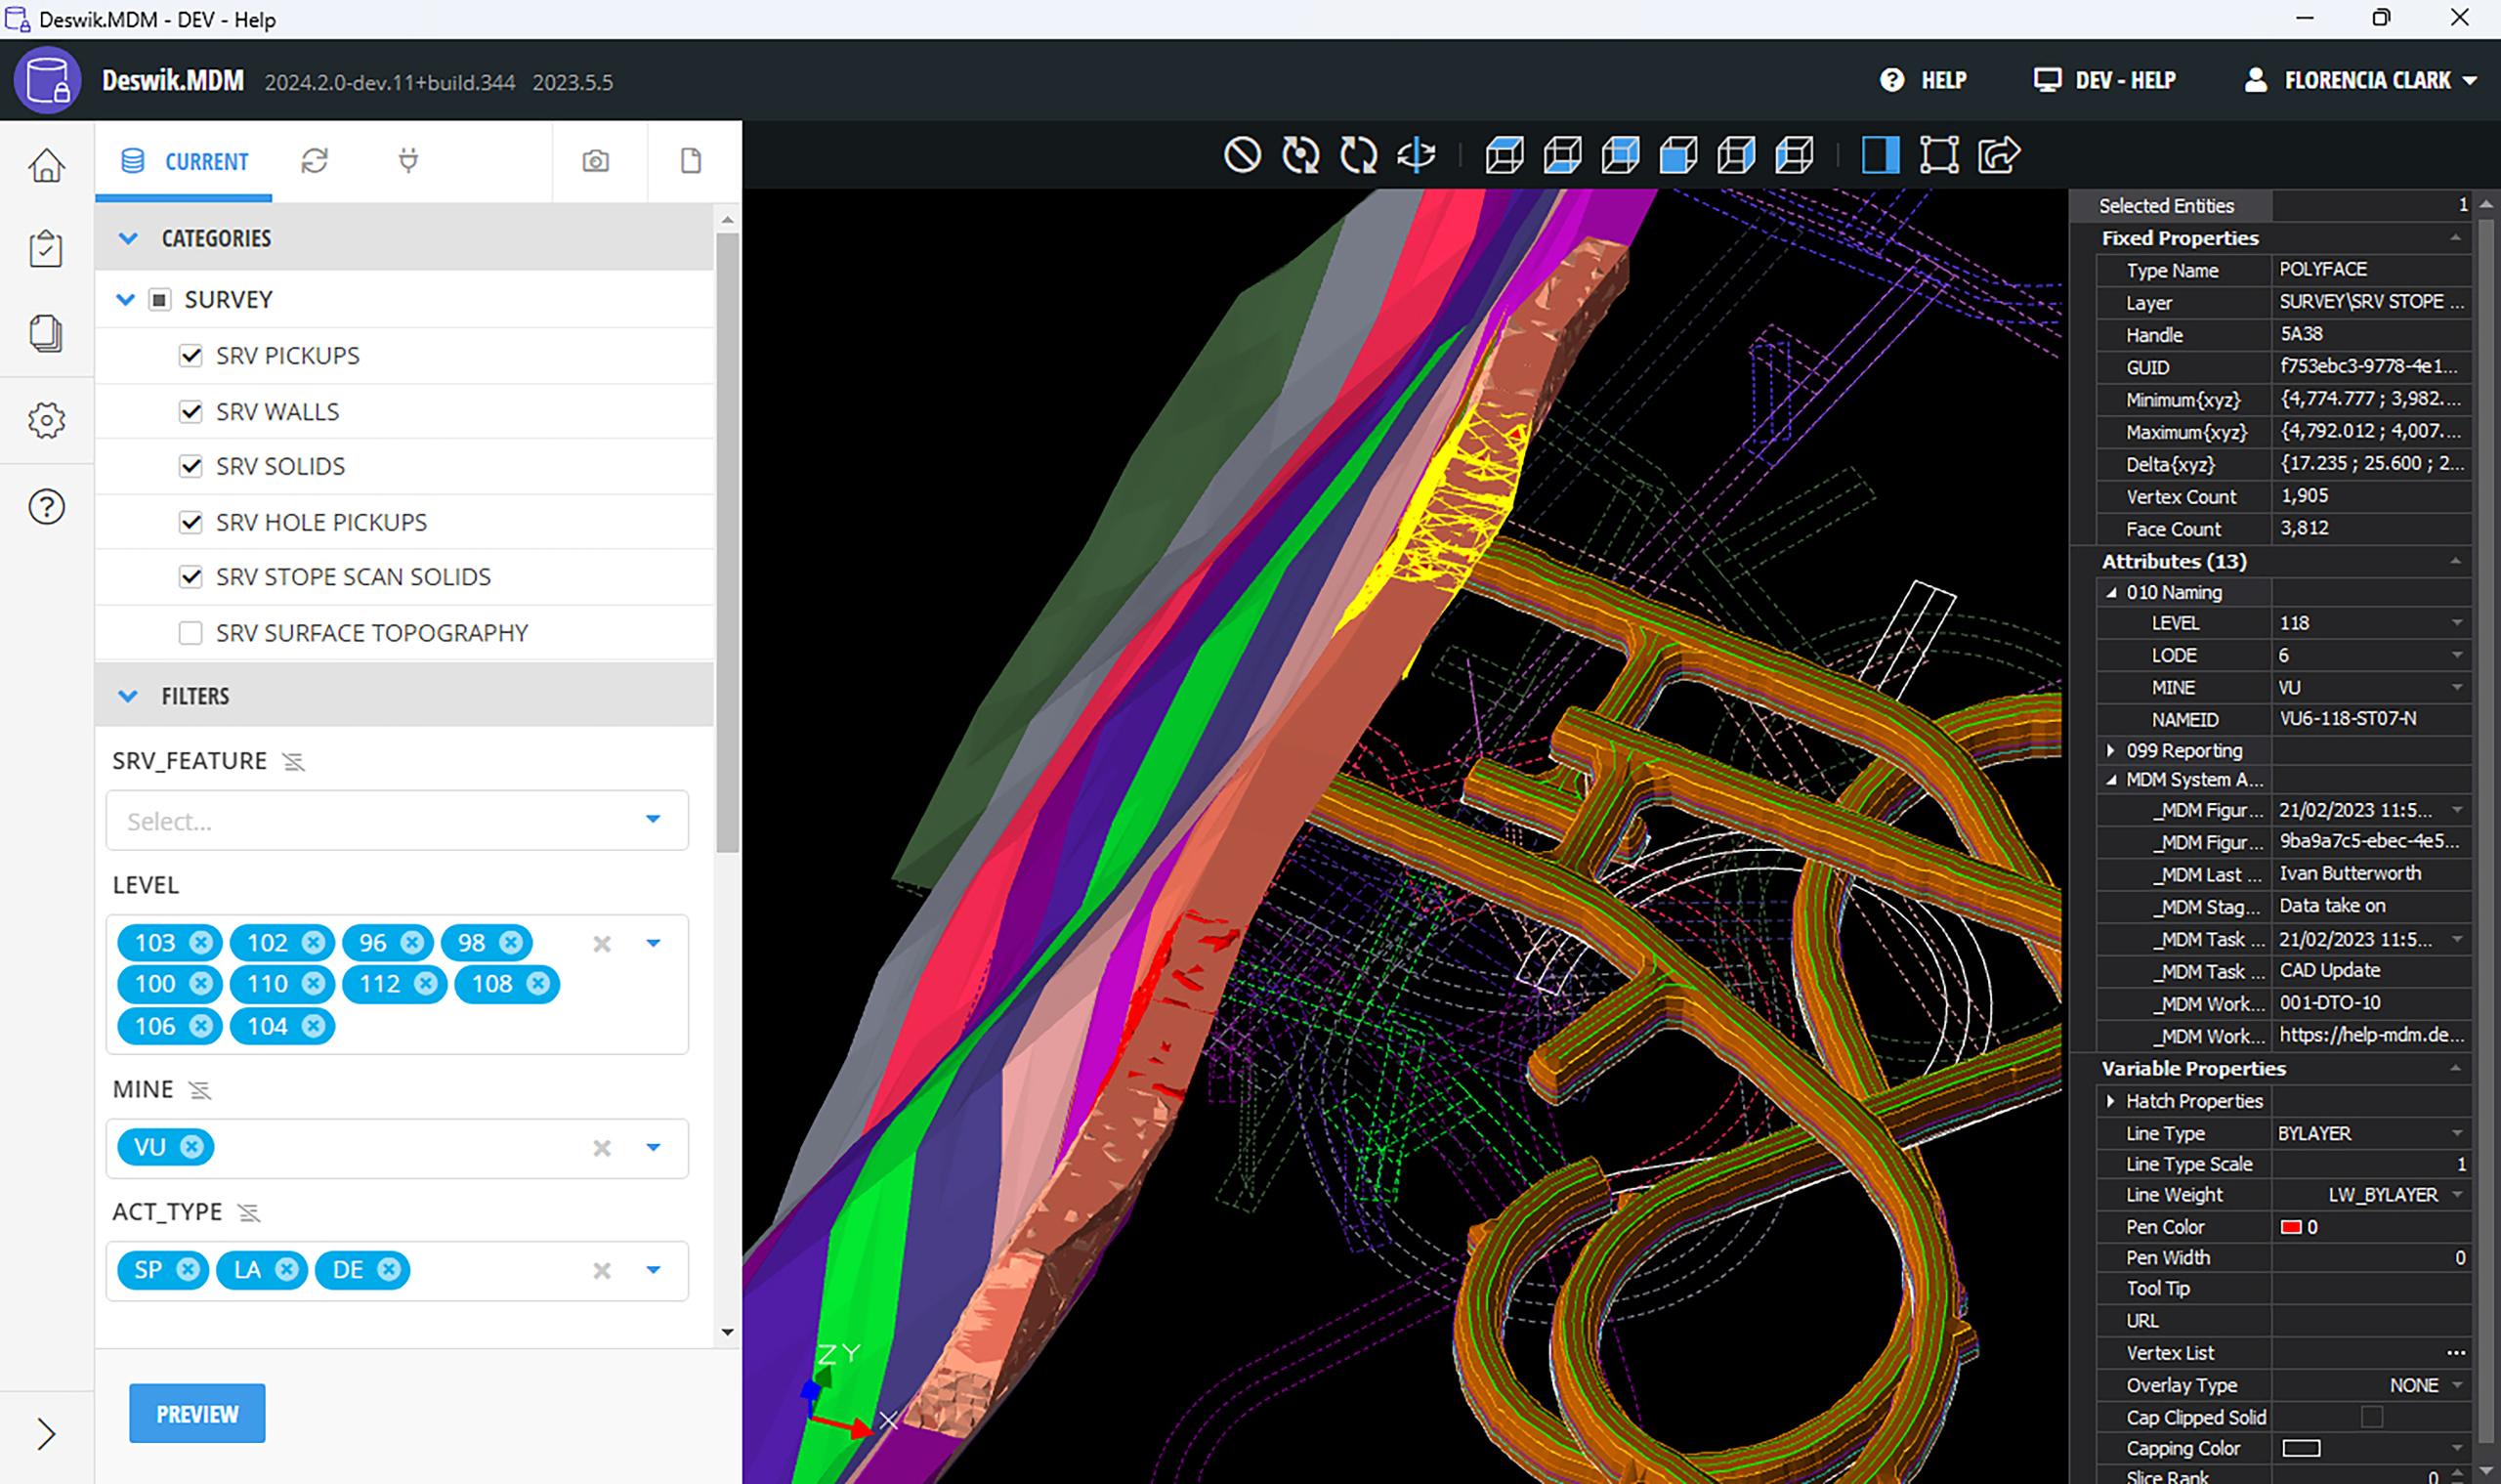Toggle the split/section view icon

(x=1880, y=155)
